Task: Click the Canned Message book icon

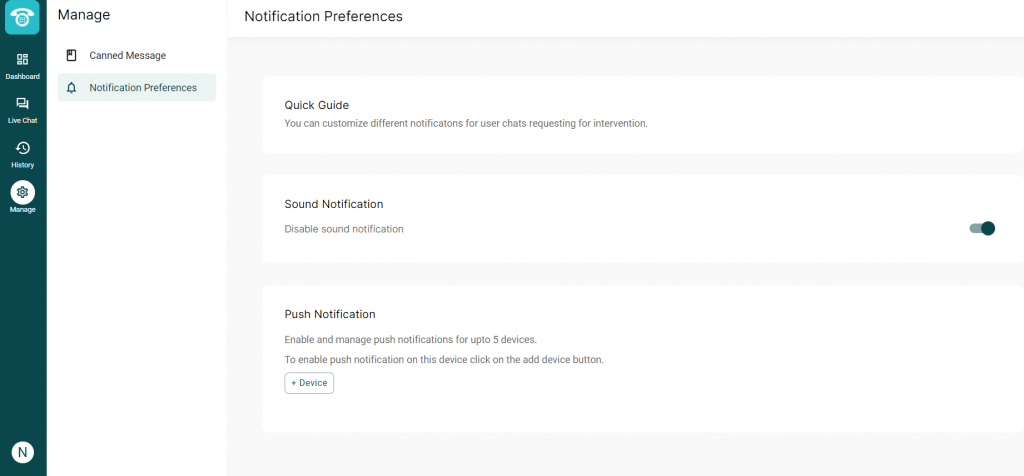Action: [71, 56]
